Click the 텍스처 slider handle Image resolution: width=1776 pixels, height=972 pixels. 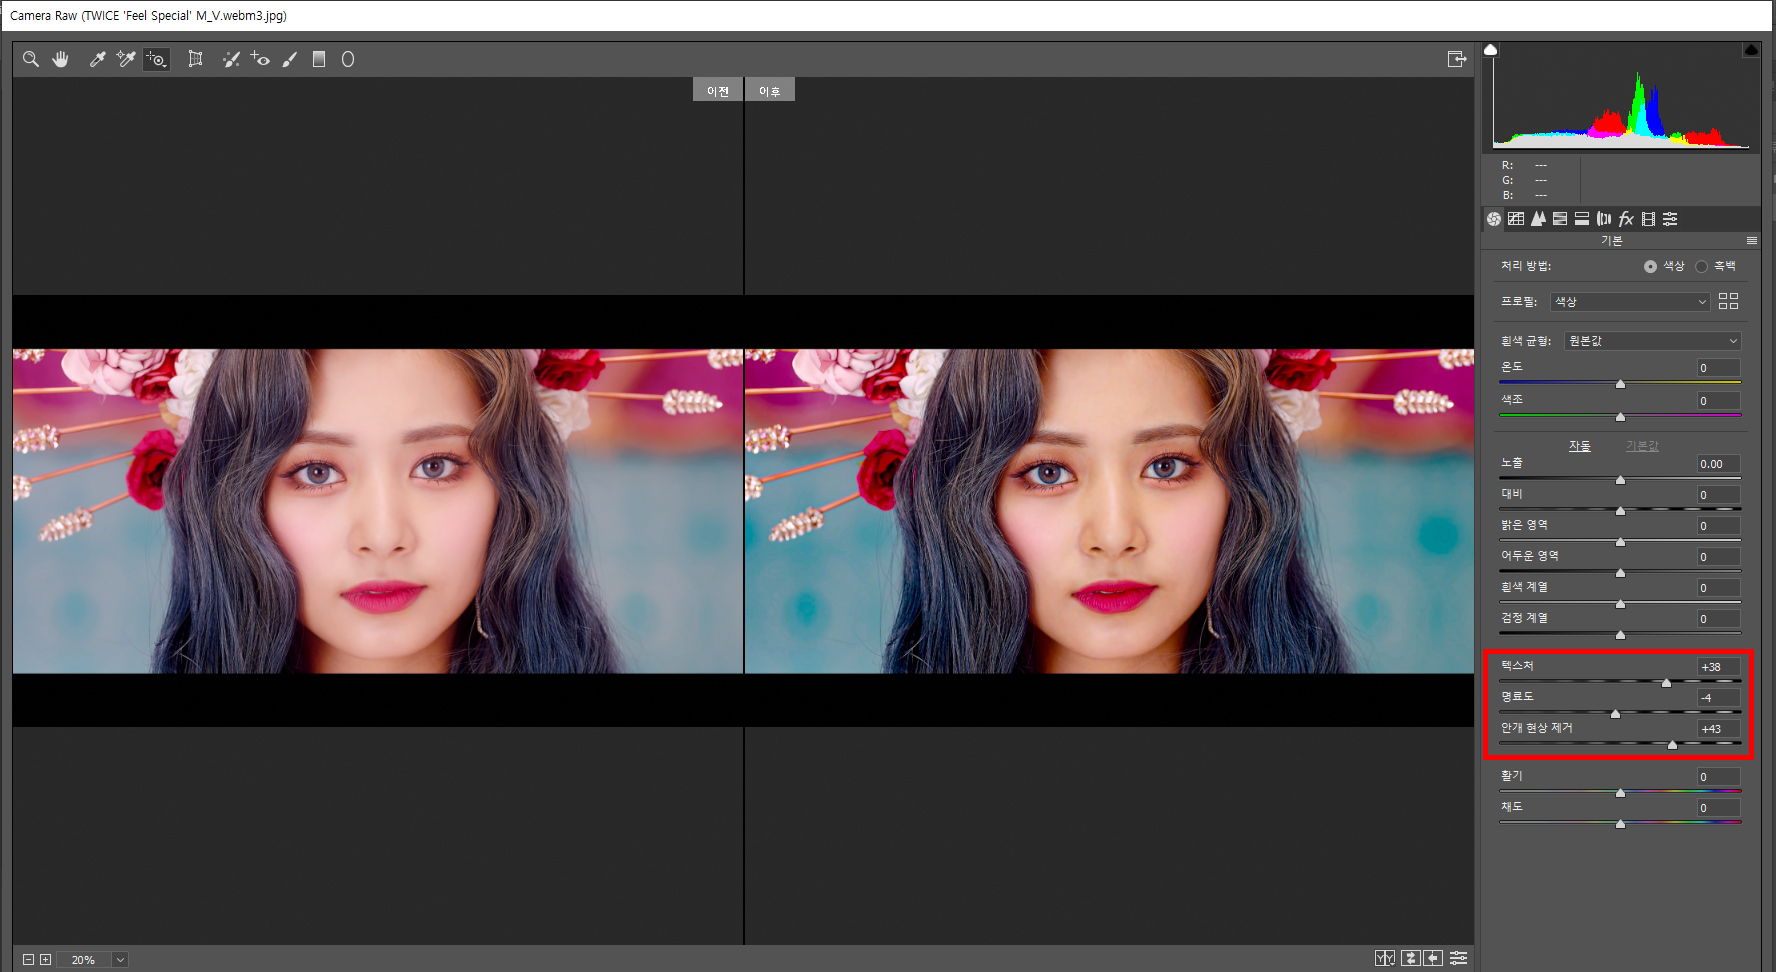1666,683
